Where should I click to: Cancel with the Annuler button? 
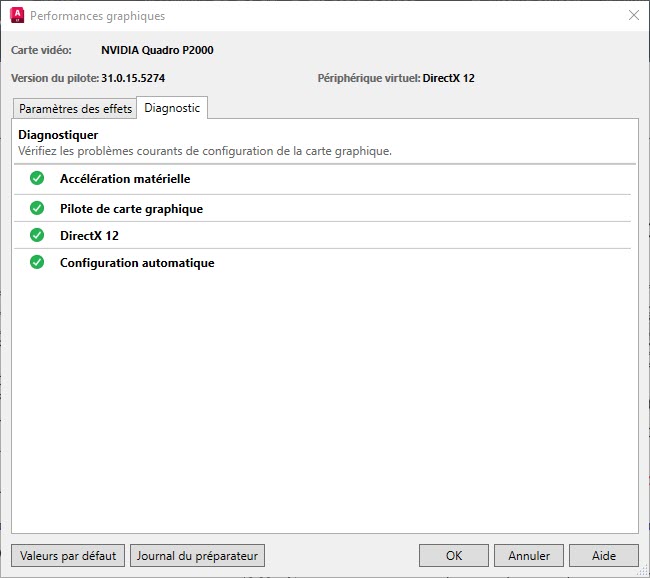529,556
